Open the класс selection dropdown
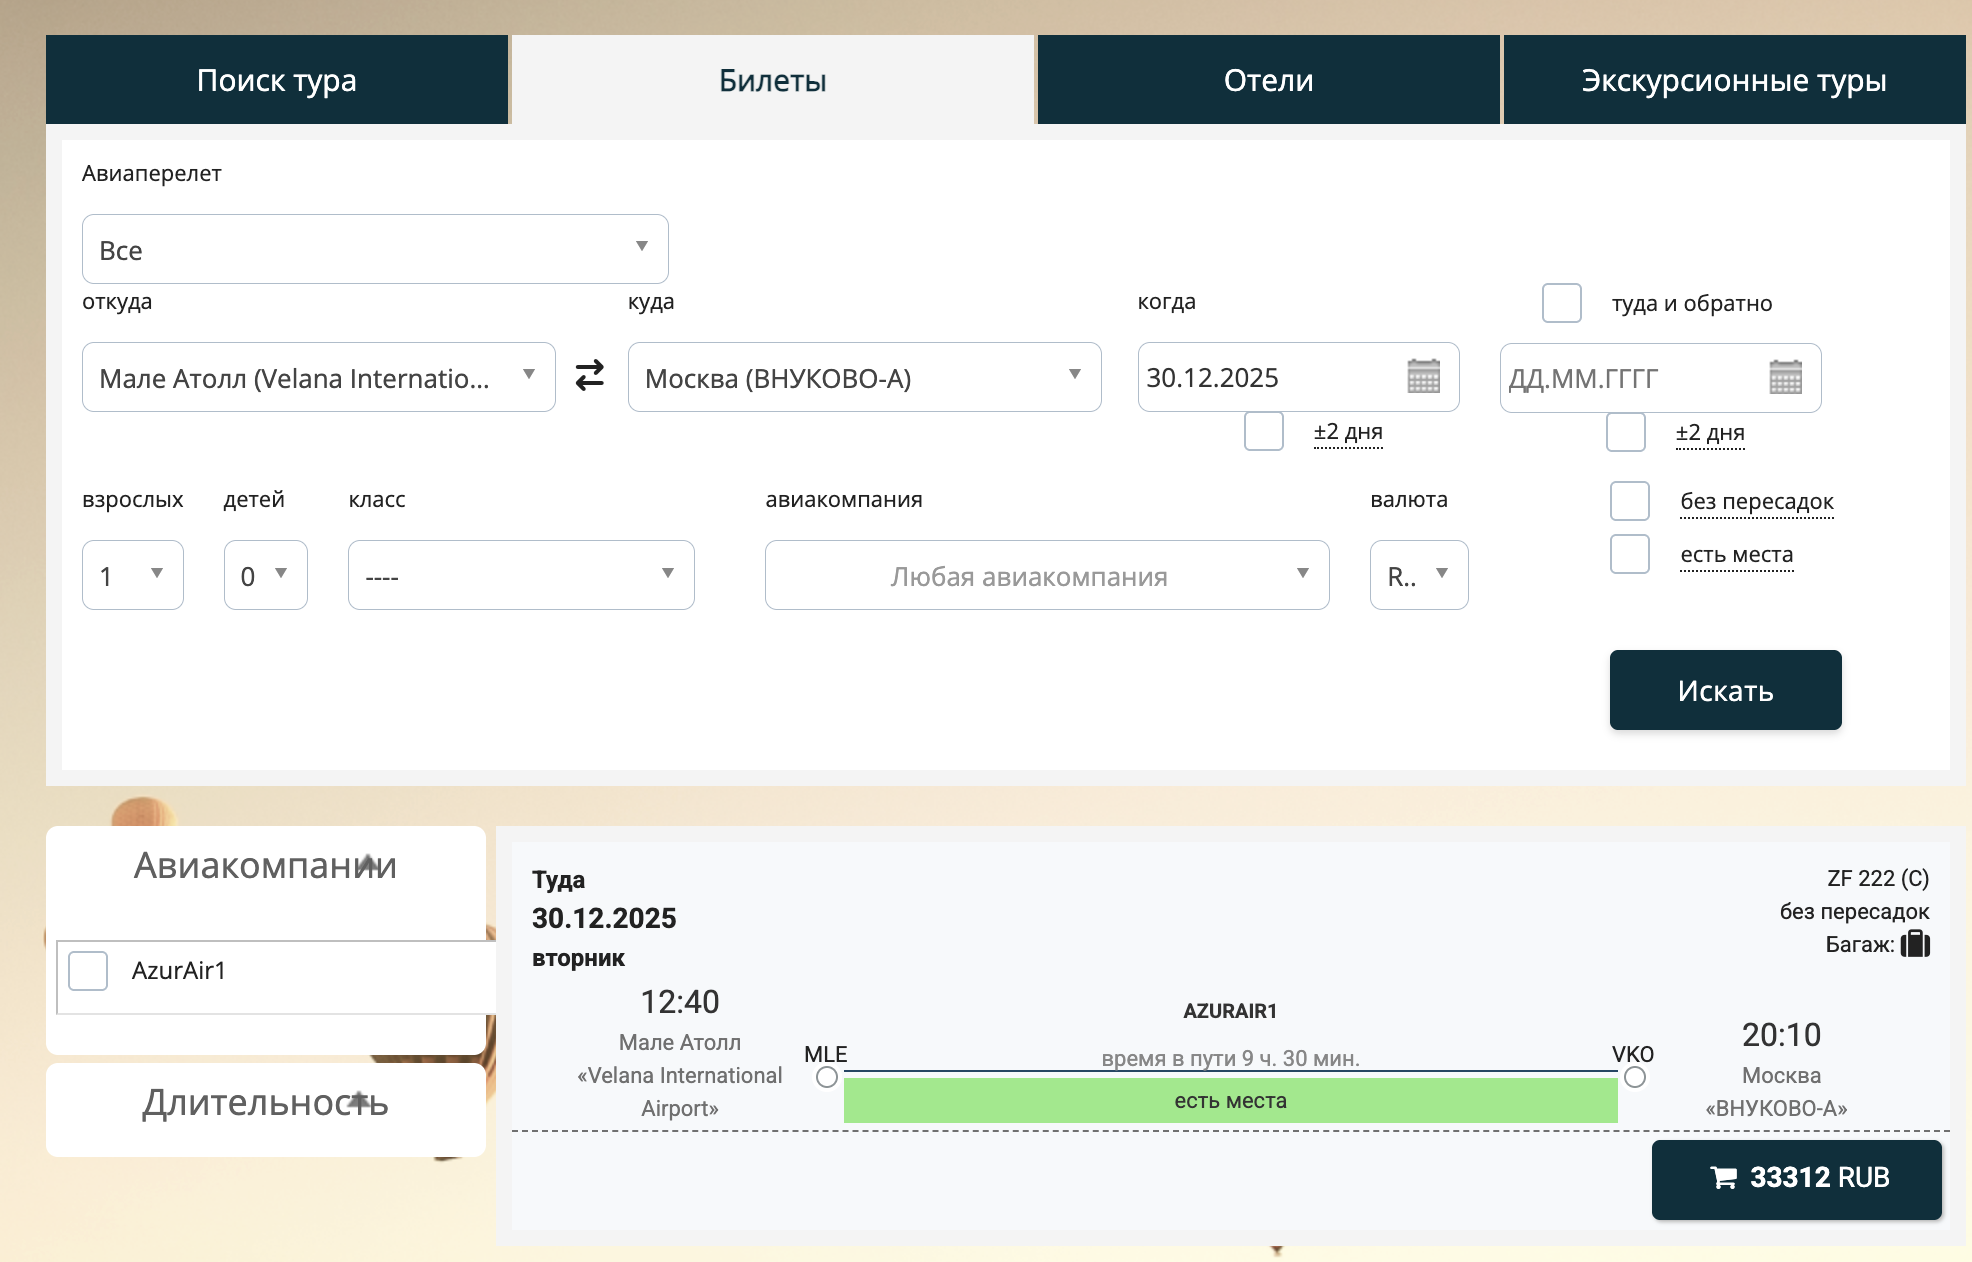Image resolution: width=1972 pixels, height=1262 pixels. pos(520,575)
